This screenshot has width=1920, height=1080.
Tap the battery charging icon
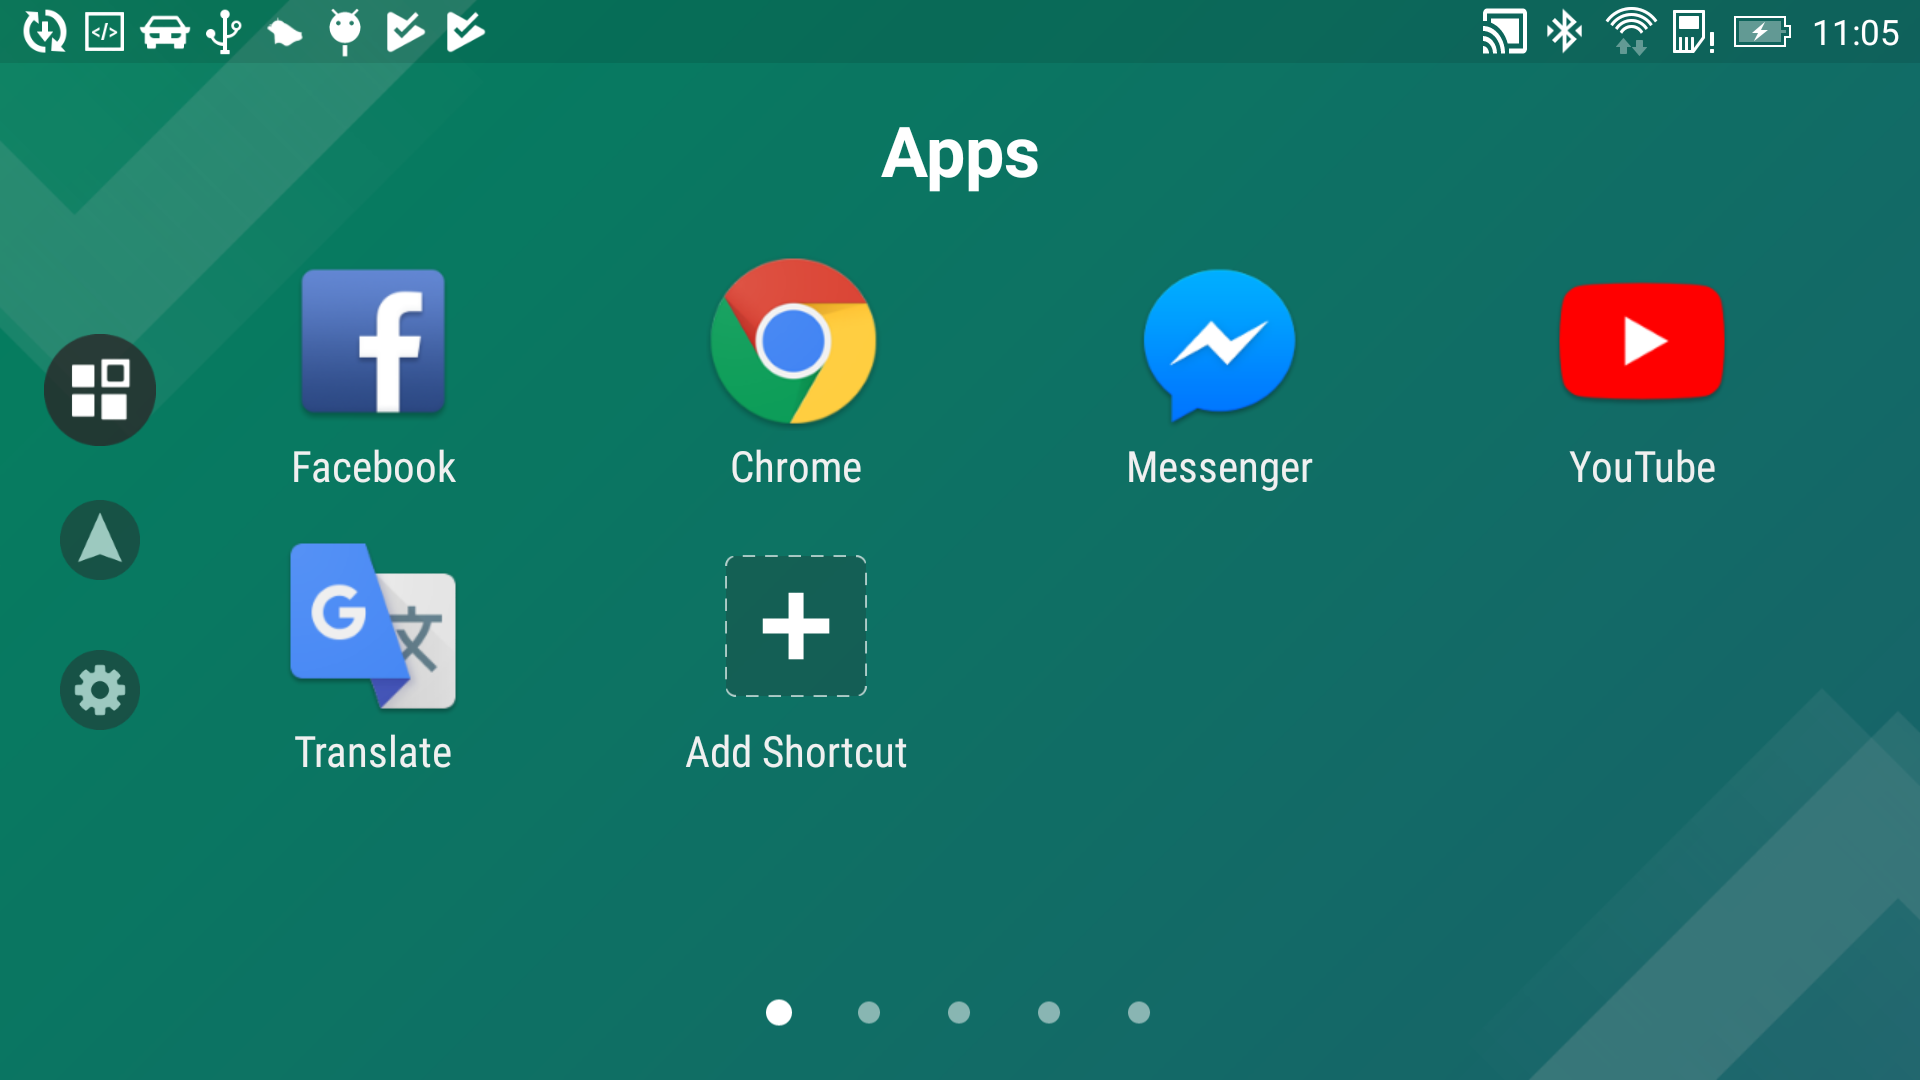click(x=1761, y=32)
